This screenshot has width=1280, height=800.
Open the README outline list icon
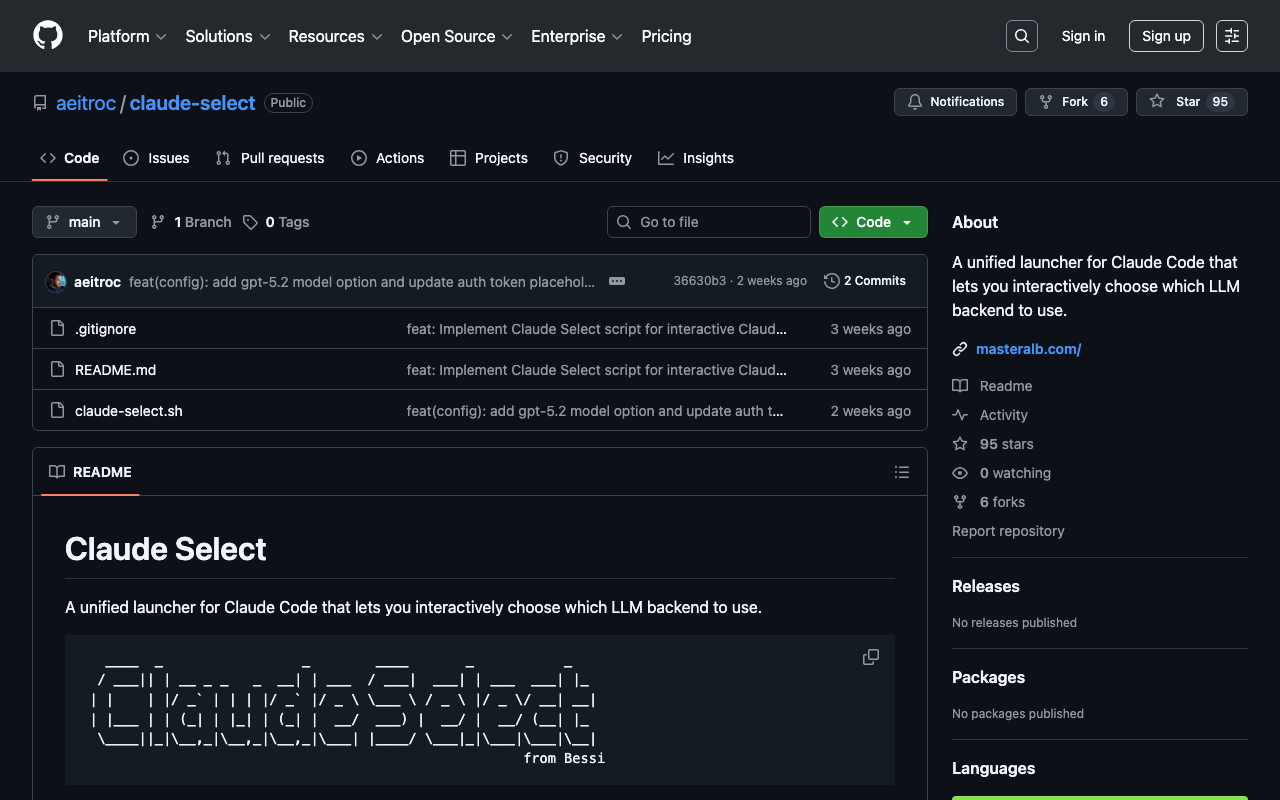(x=901, y=472)
